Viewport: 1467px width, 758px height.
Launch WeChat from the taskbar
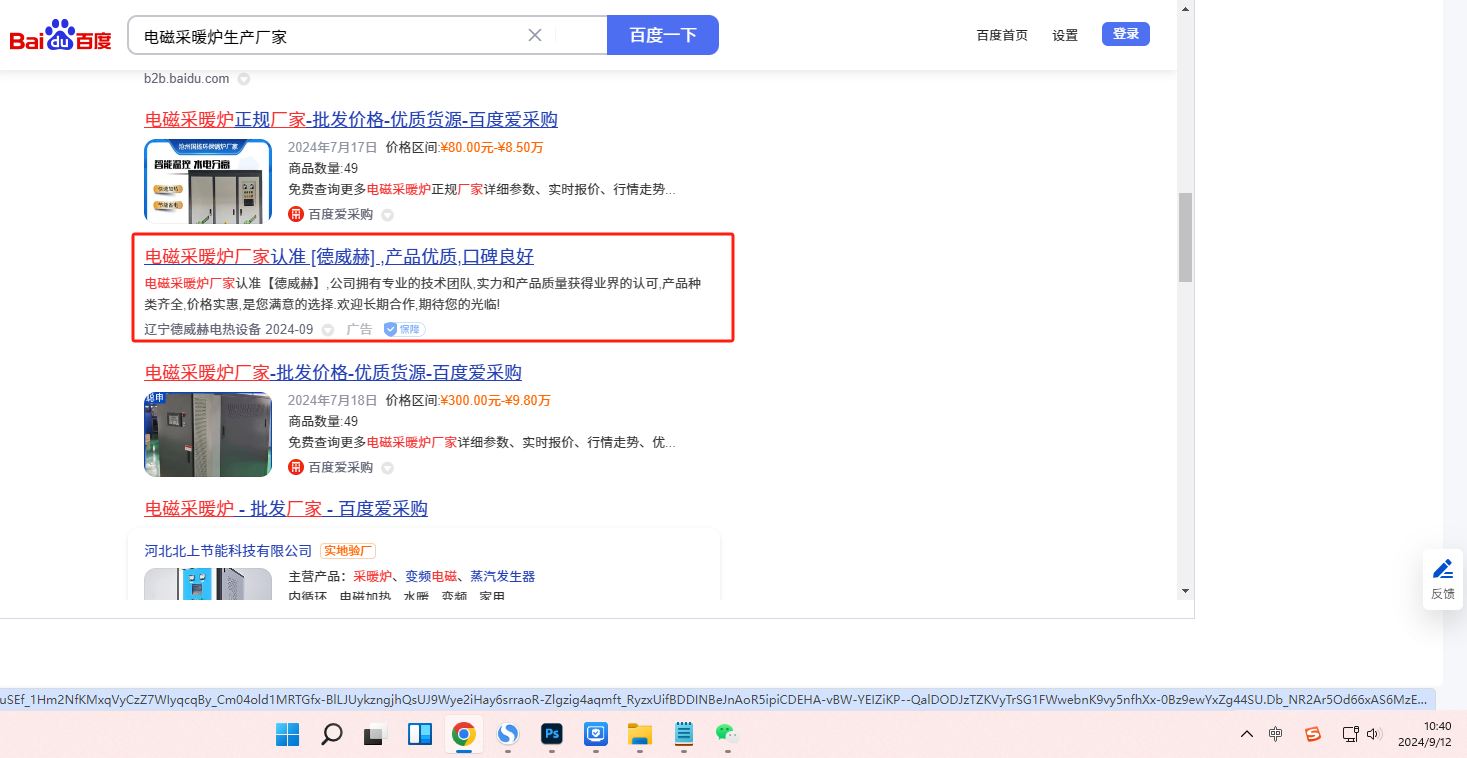point(726,735)
